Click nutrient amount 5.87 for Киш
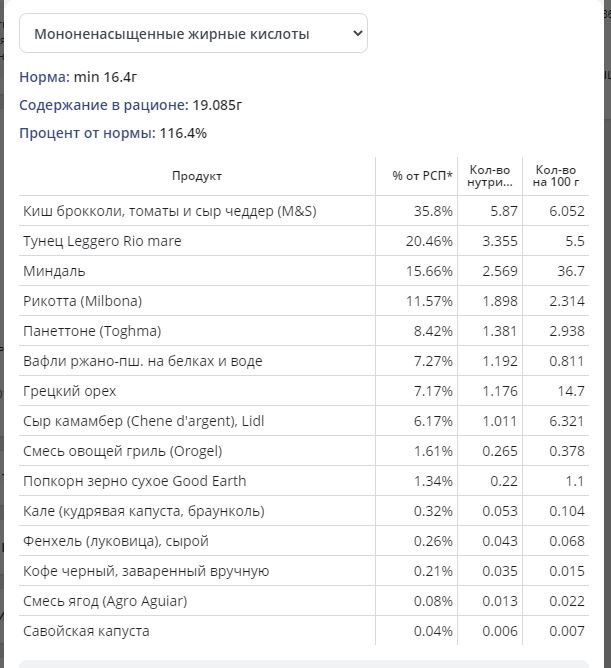611x668 pixels. (x=504, y=211)
